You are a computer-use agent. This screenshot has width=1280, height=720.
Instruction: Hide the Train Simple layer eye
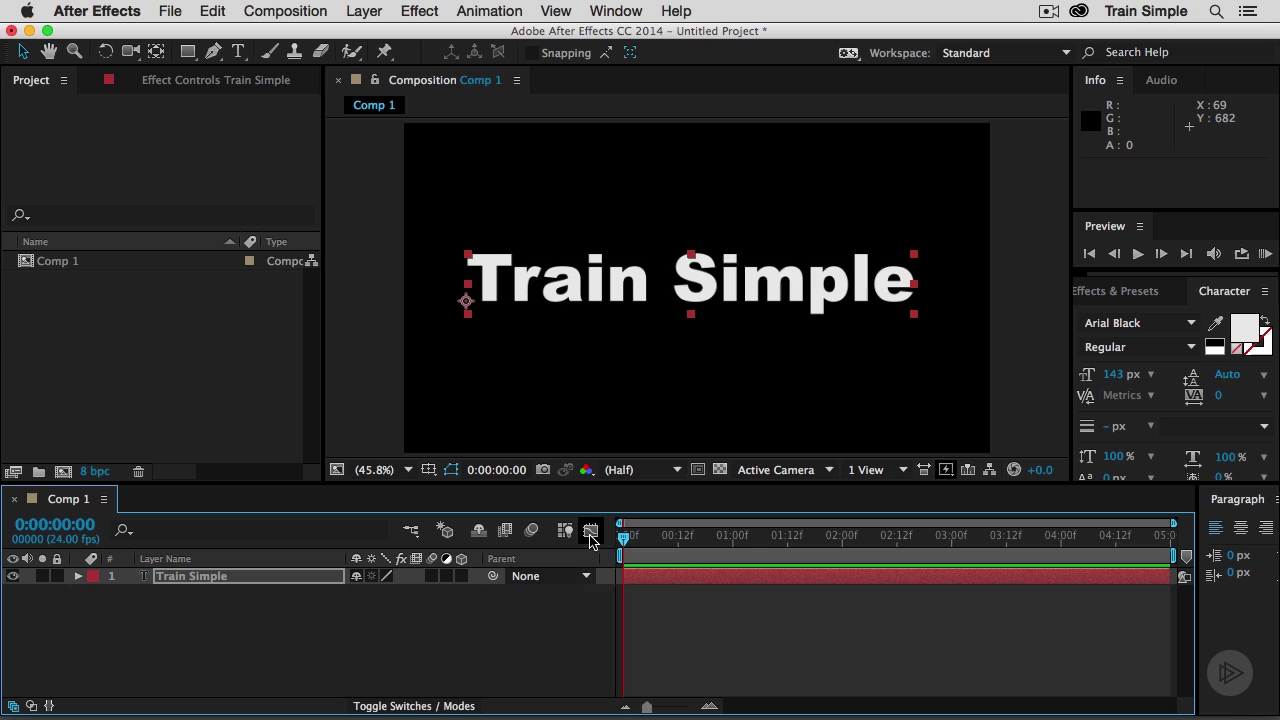pyautogui.click(x=13, y=576)
